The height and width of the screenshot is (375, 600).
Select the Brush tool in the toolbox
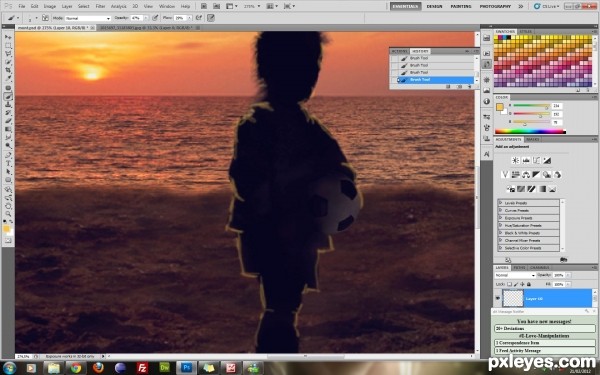tap(8, 96)
